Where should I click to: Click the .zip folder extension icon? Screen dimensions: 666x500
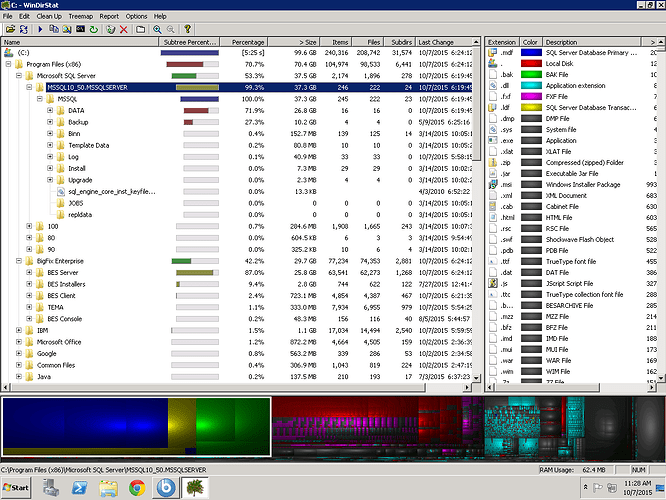point(493,163)
